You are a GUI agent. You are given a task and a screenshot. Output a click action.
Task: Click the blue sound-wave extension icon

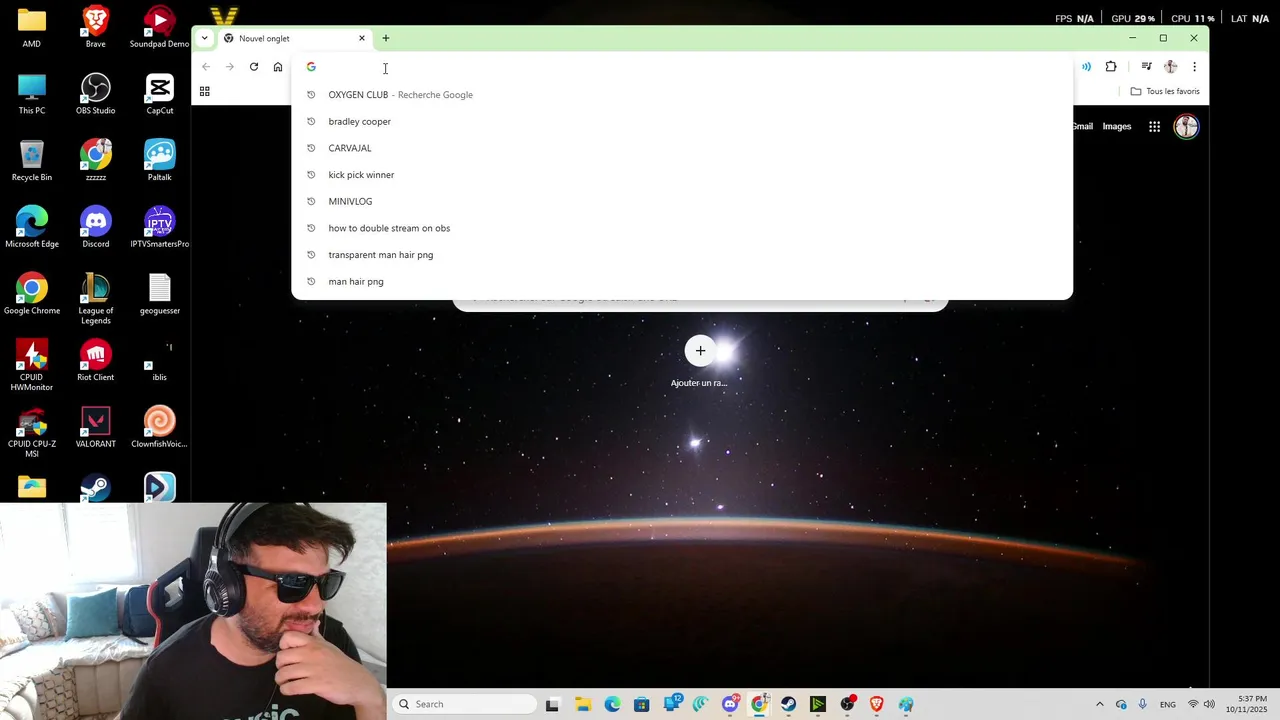click(1086, 67)
